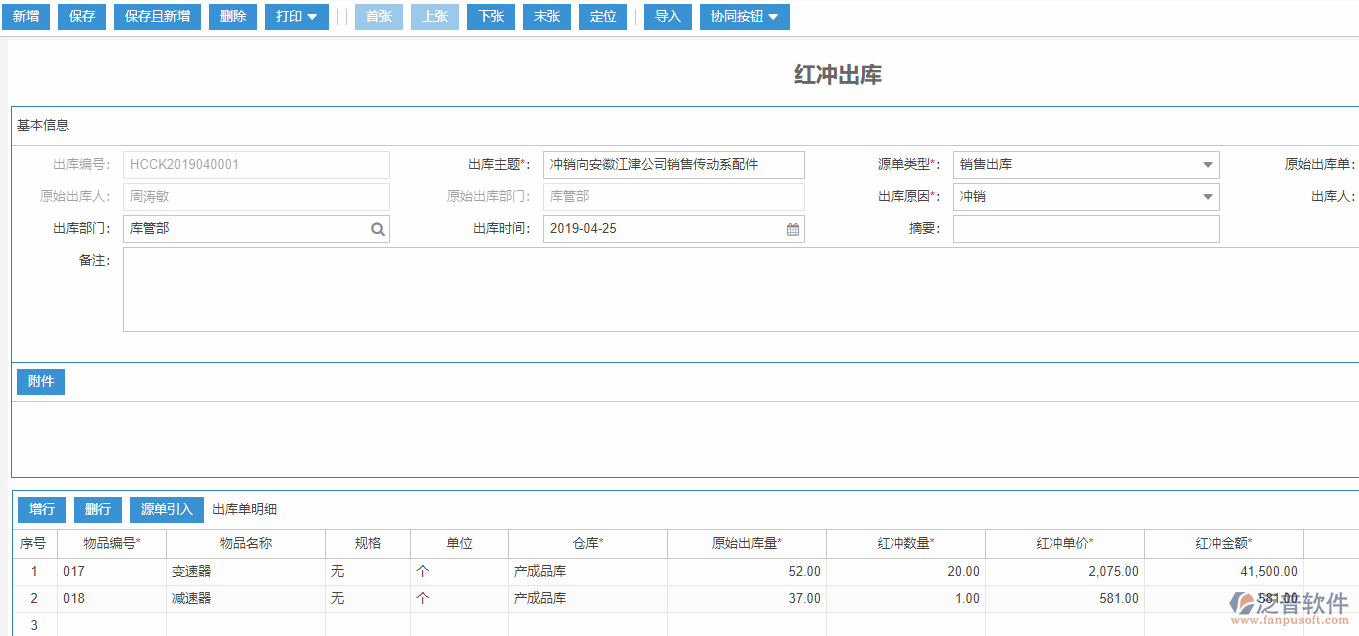1359x636 pixels.
Task: Click the 定位 button
Action: coord(603,17)
